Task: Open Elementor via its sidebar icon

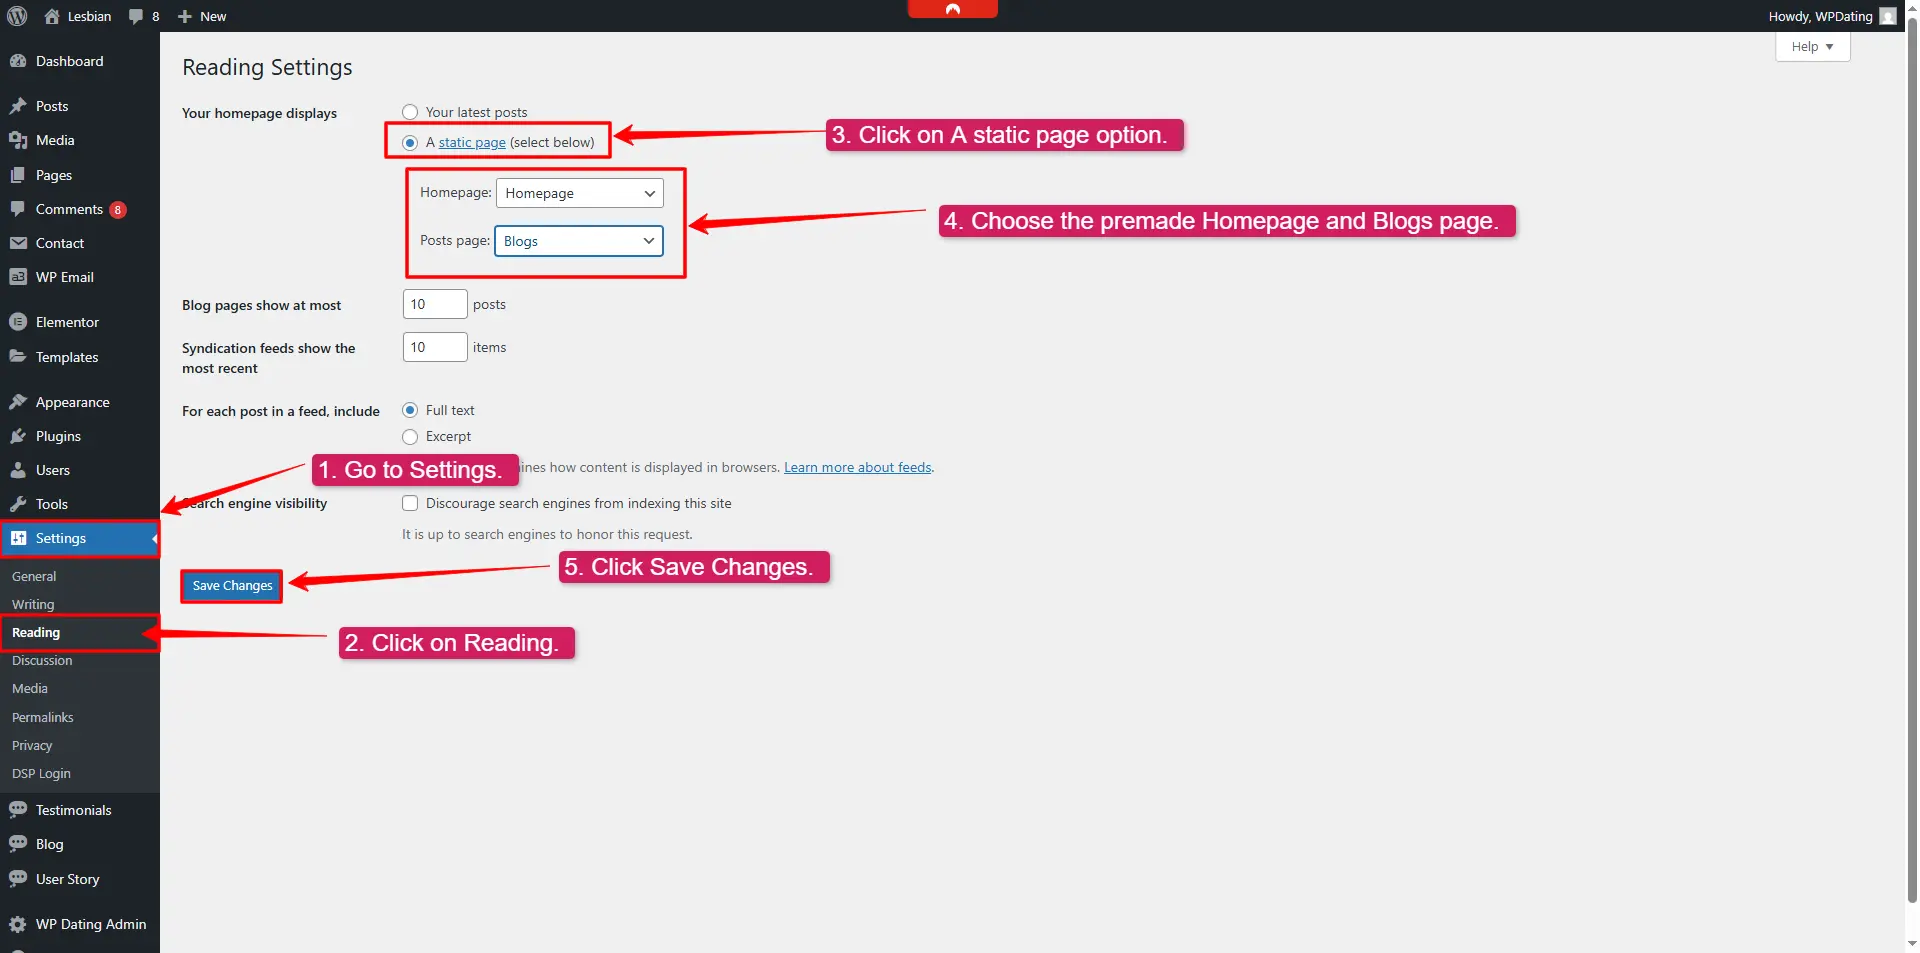Action: pyautogui.click(x=18, y=322)
